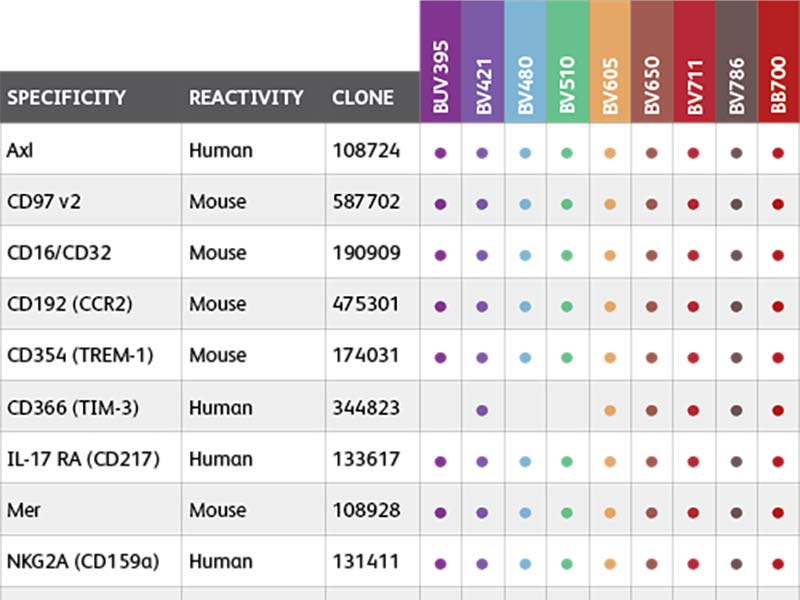Select the BV650 dot in the Mer row
The height and width of the screenshot is (600, 800).
[652, 513]
